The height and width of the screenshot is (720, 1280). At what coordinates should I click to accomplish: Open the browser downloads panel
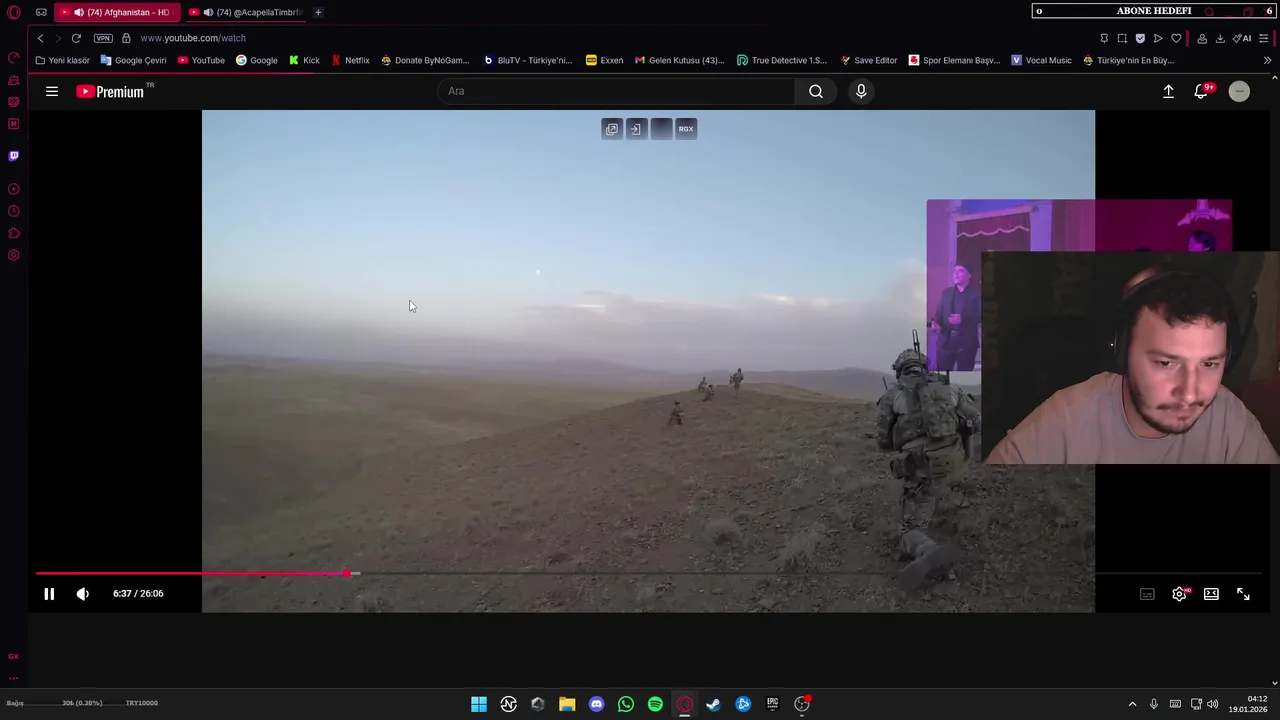1220,38
